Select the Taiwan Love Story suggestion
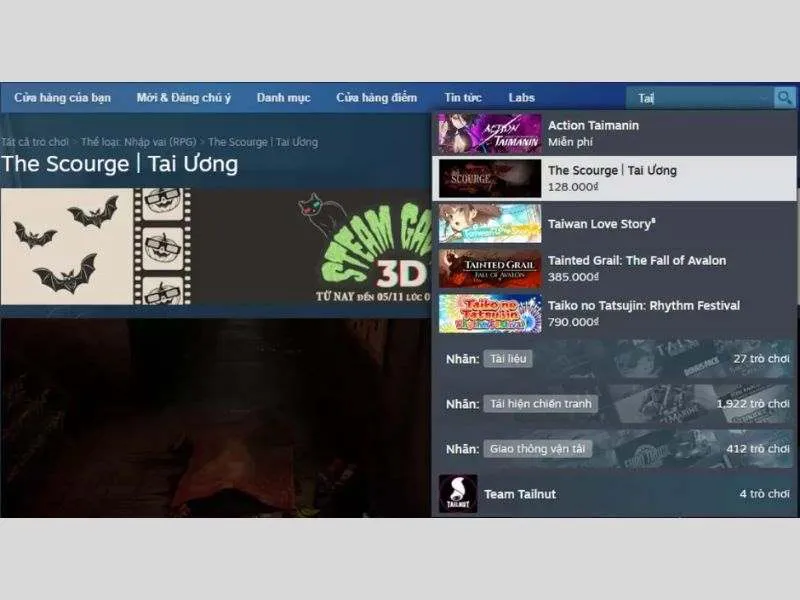This screenshot has width=800, height=600. pyautogui.click(x=614, y=223)
